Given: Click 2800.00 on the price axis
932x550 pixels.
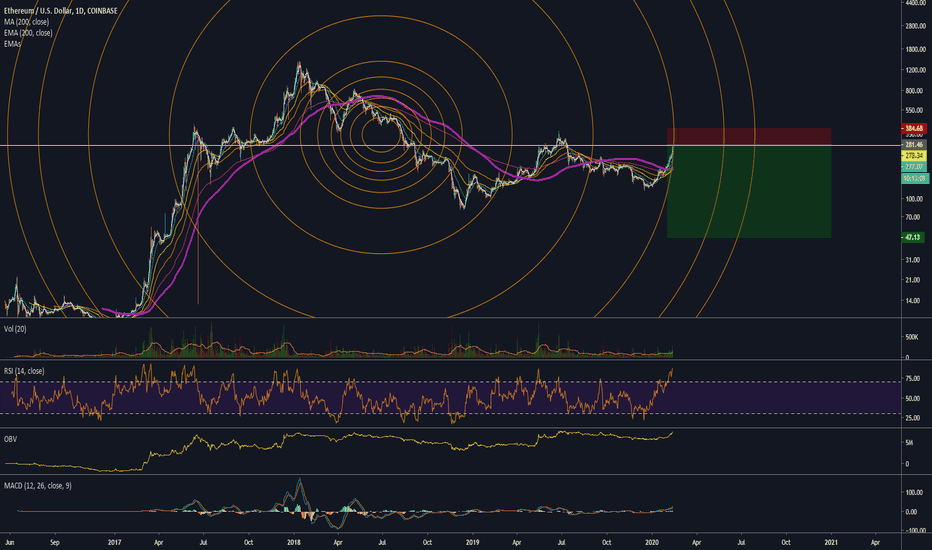Looking at the screenshot, I should pyautogui.click(x=915, y=26).
